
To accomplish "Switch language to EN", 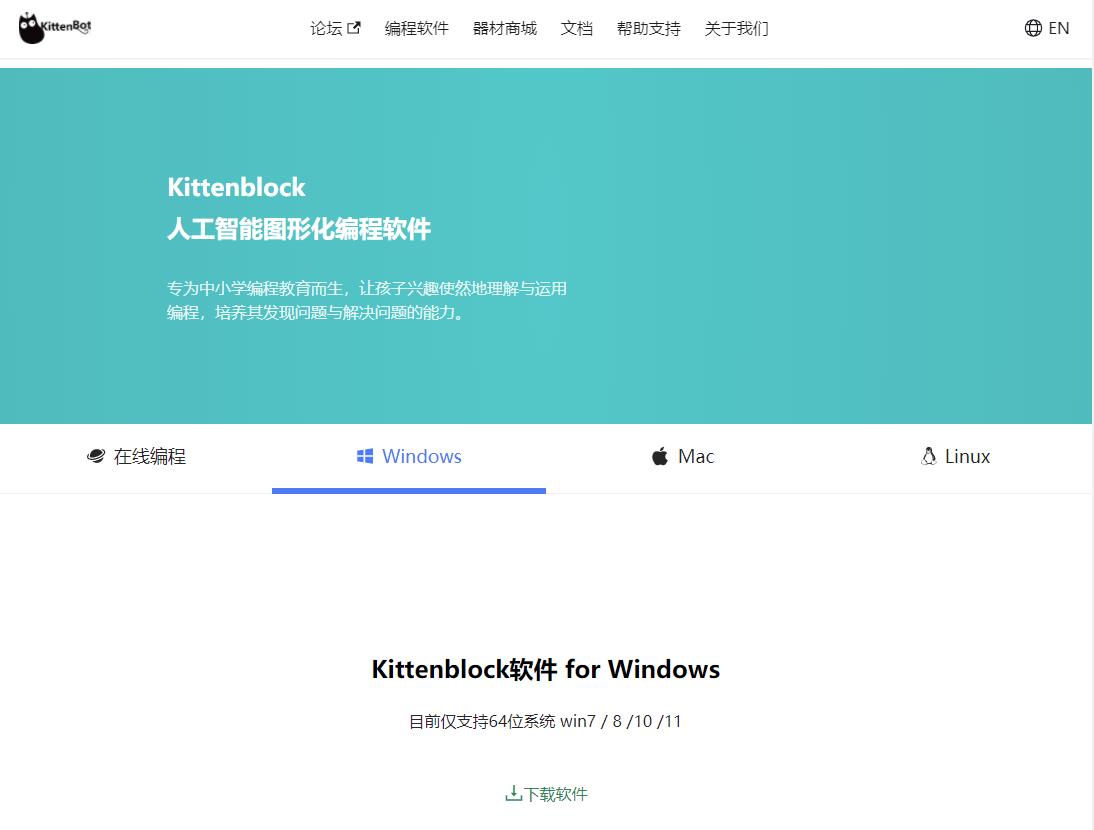I will coord(1058,28).
